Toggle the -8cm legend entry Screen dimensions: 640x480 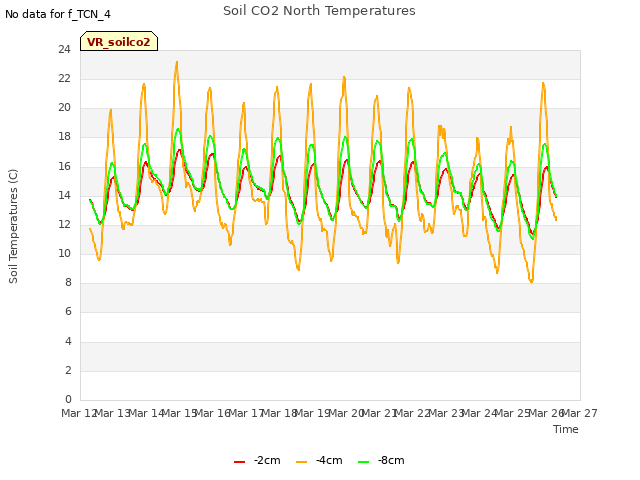click(381, 460)
